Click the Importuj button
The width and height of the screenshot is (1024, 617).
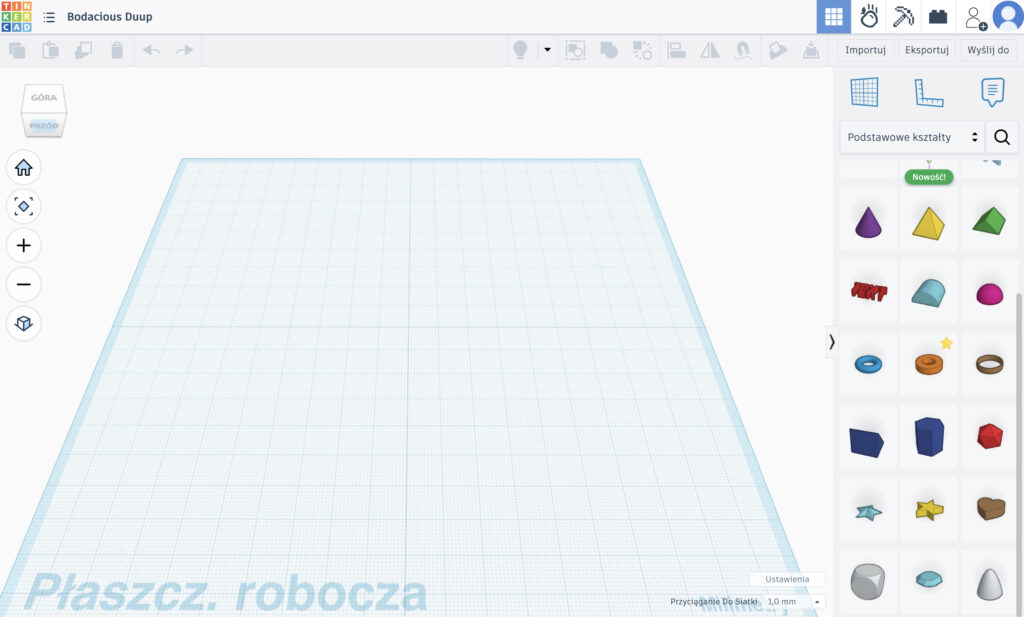(x=864, y=49)
